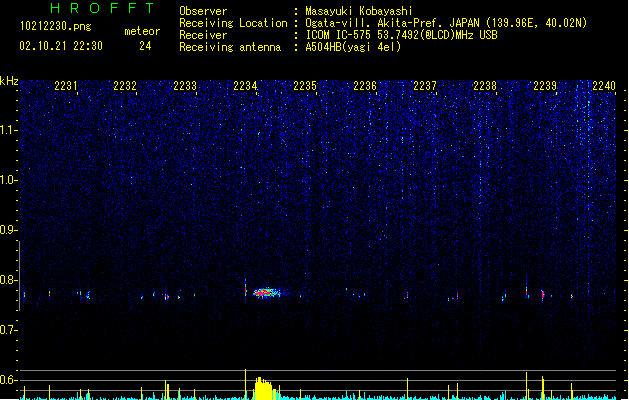
Task: Click the 2232 time marker
Action: point(125,86)
